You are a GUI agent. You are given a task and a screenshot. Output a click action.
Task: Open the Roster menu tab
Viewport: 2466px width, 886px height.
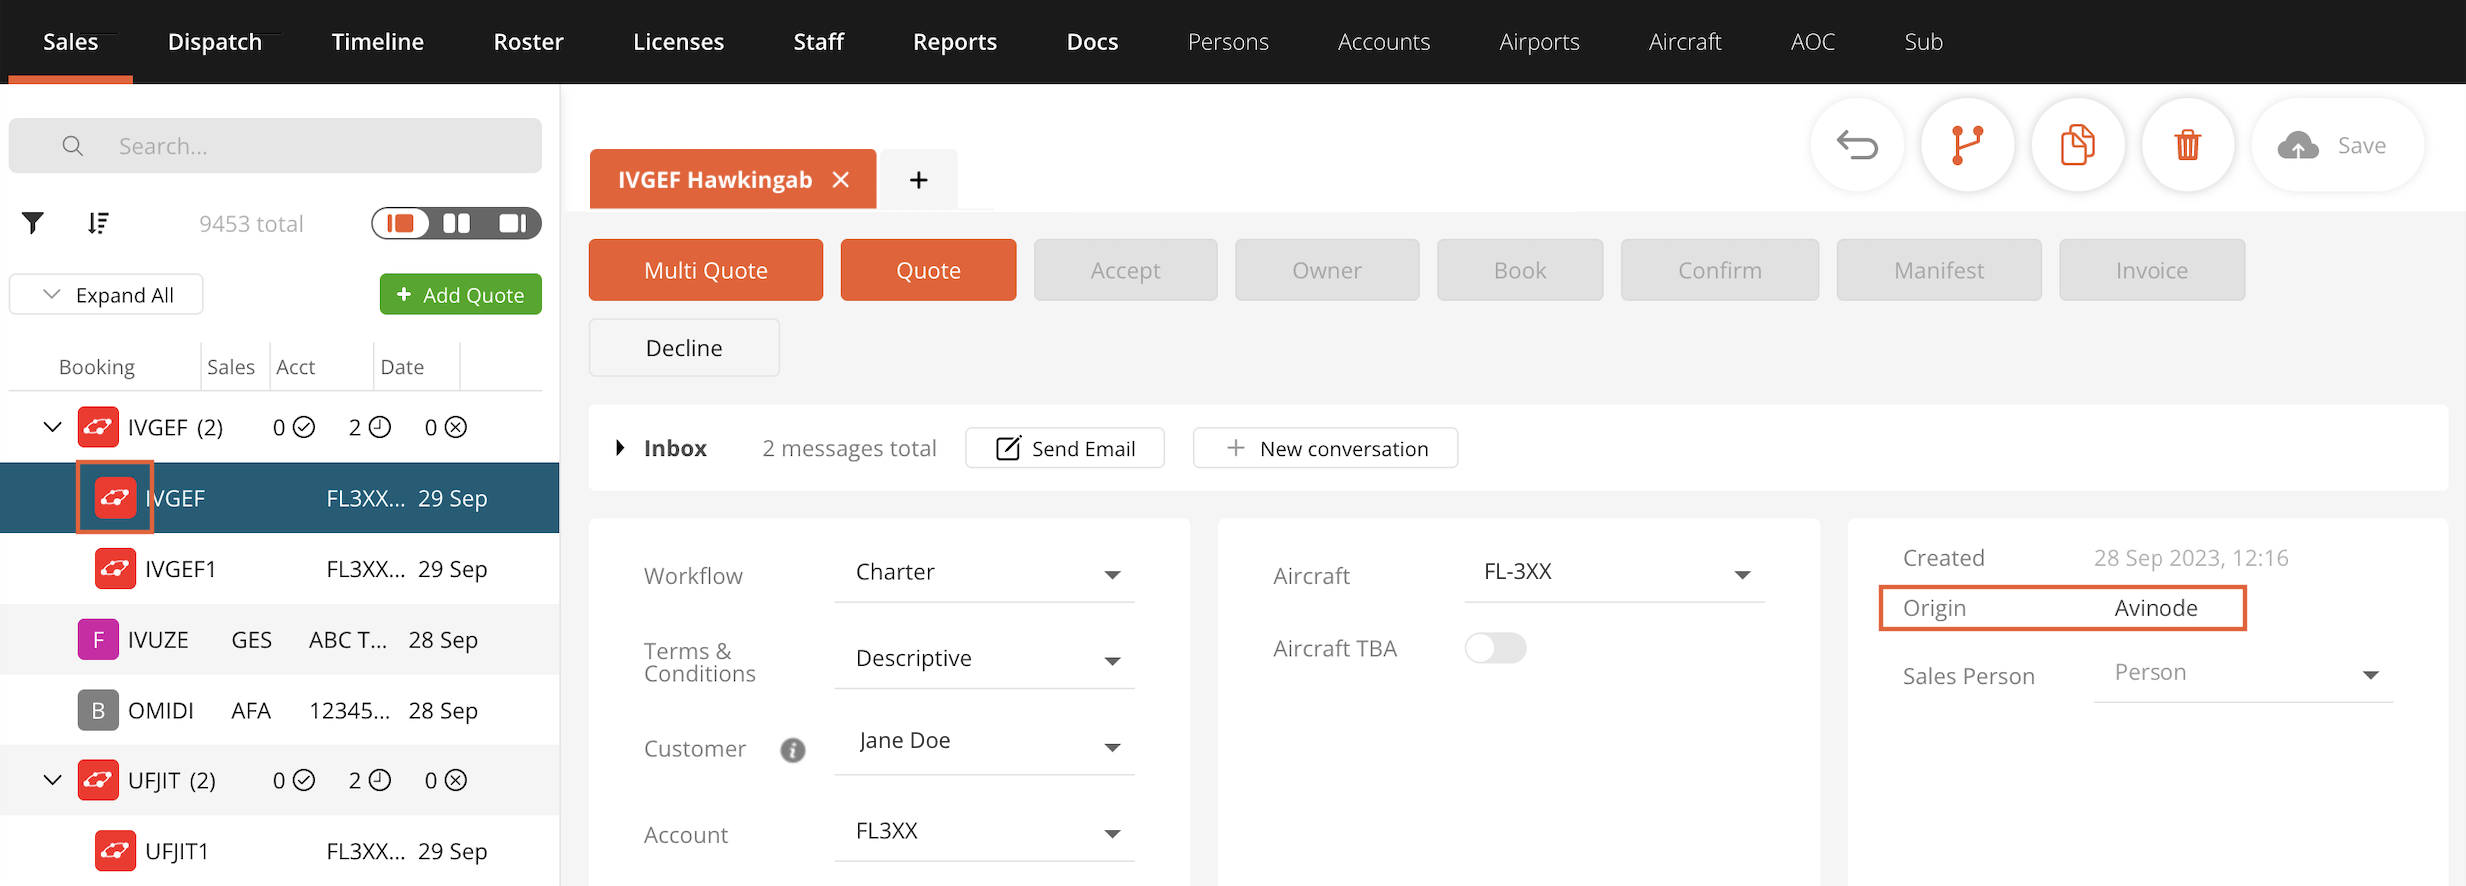coord(529,42)
